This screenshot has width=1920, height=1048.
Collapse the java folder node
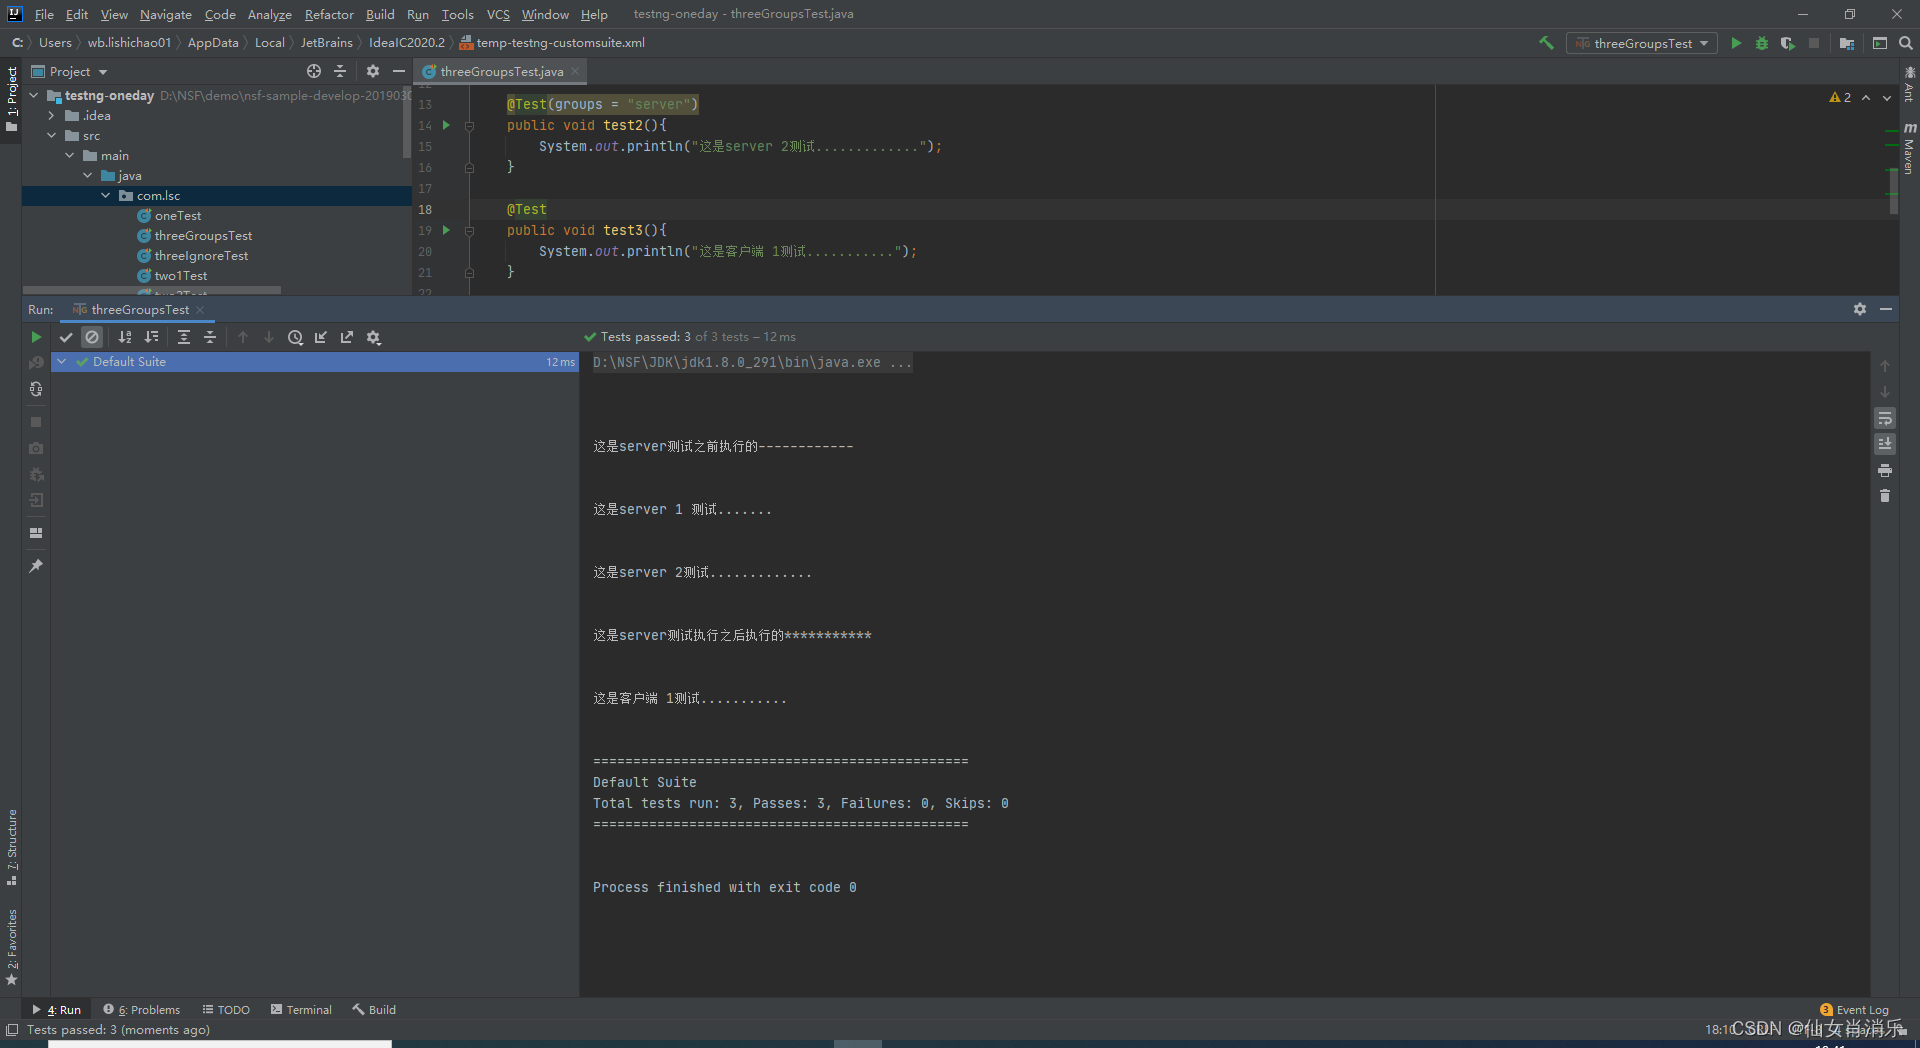88,175
